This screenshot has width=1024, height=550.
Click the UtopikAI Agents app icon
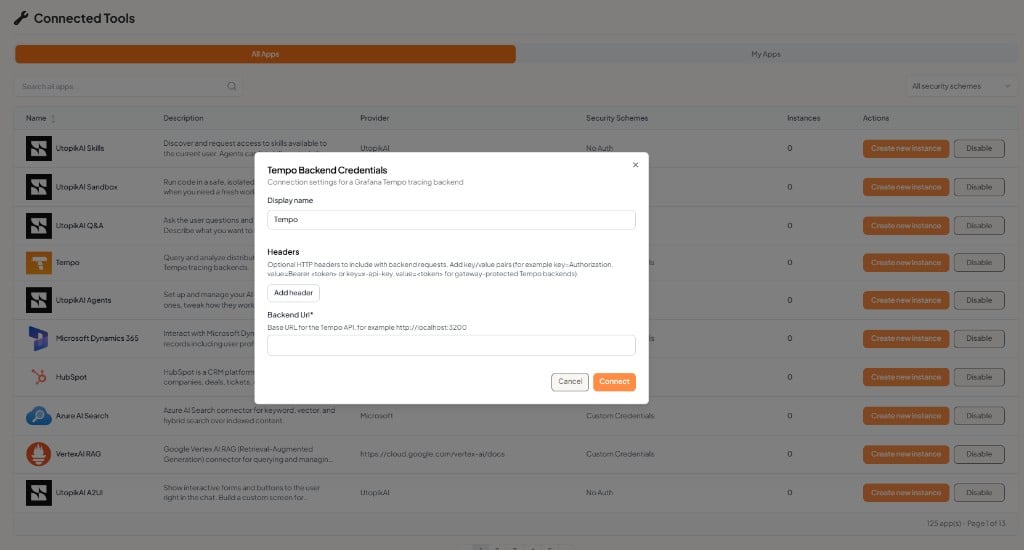[x=39, y=300]
